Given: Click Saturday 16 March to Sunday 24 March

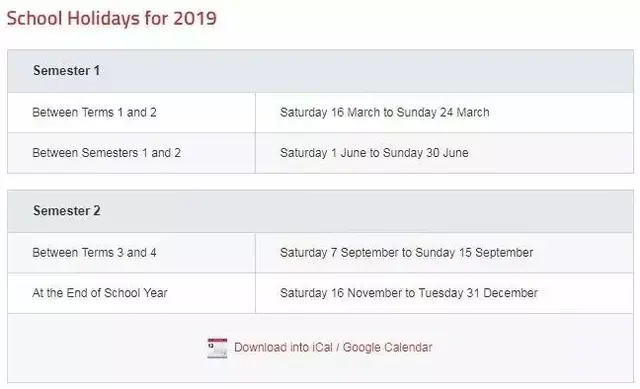Looking at the screenshot, I should (384, 112).
